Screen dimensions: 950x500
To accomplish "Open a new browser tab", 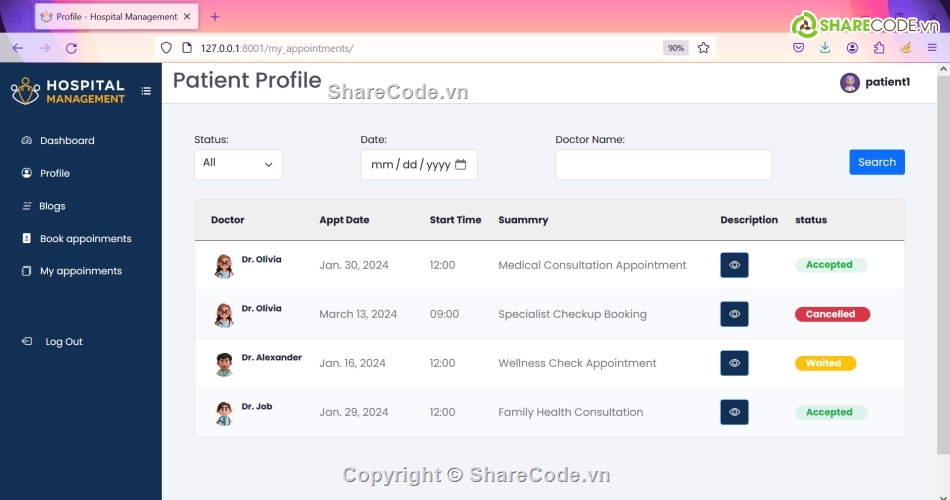I will (215, 17).
